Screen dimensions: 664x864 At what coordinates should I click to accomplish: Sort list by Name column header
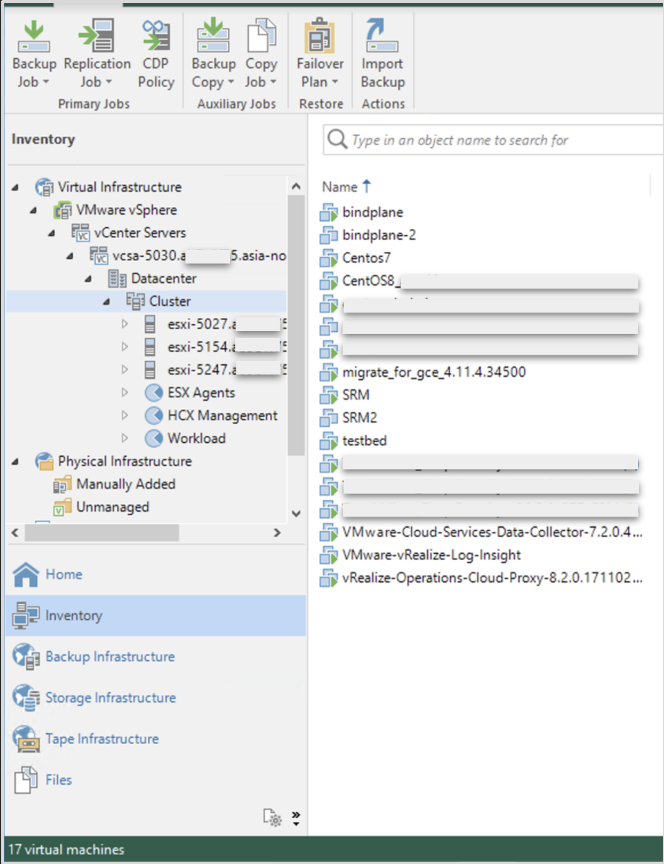[x=340, y=187]
